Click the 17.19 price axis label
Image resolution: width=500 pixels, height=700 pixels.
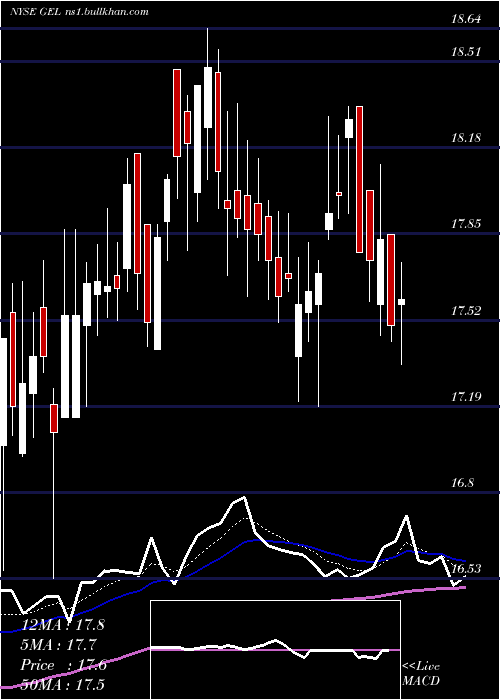tap(466, 397)
